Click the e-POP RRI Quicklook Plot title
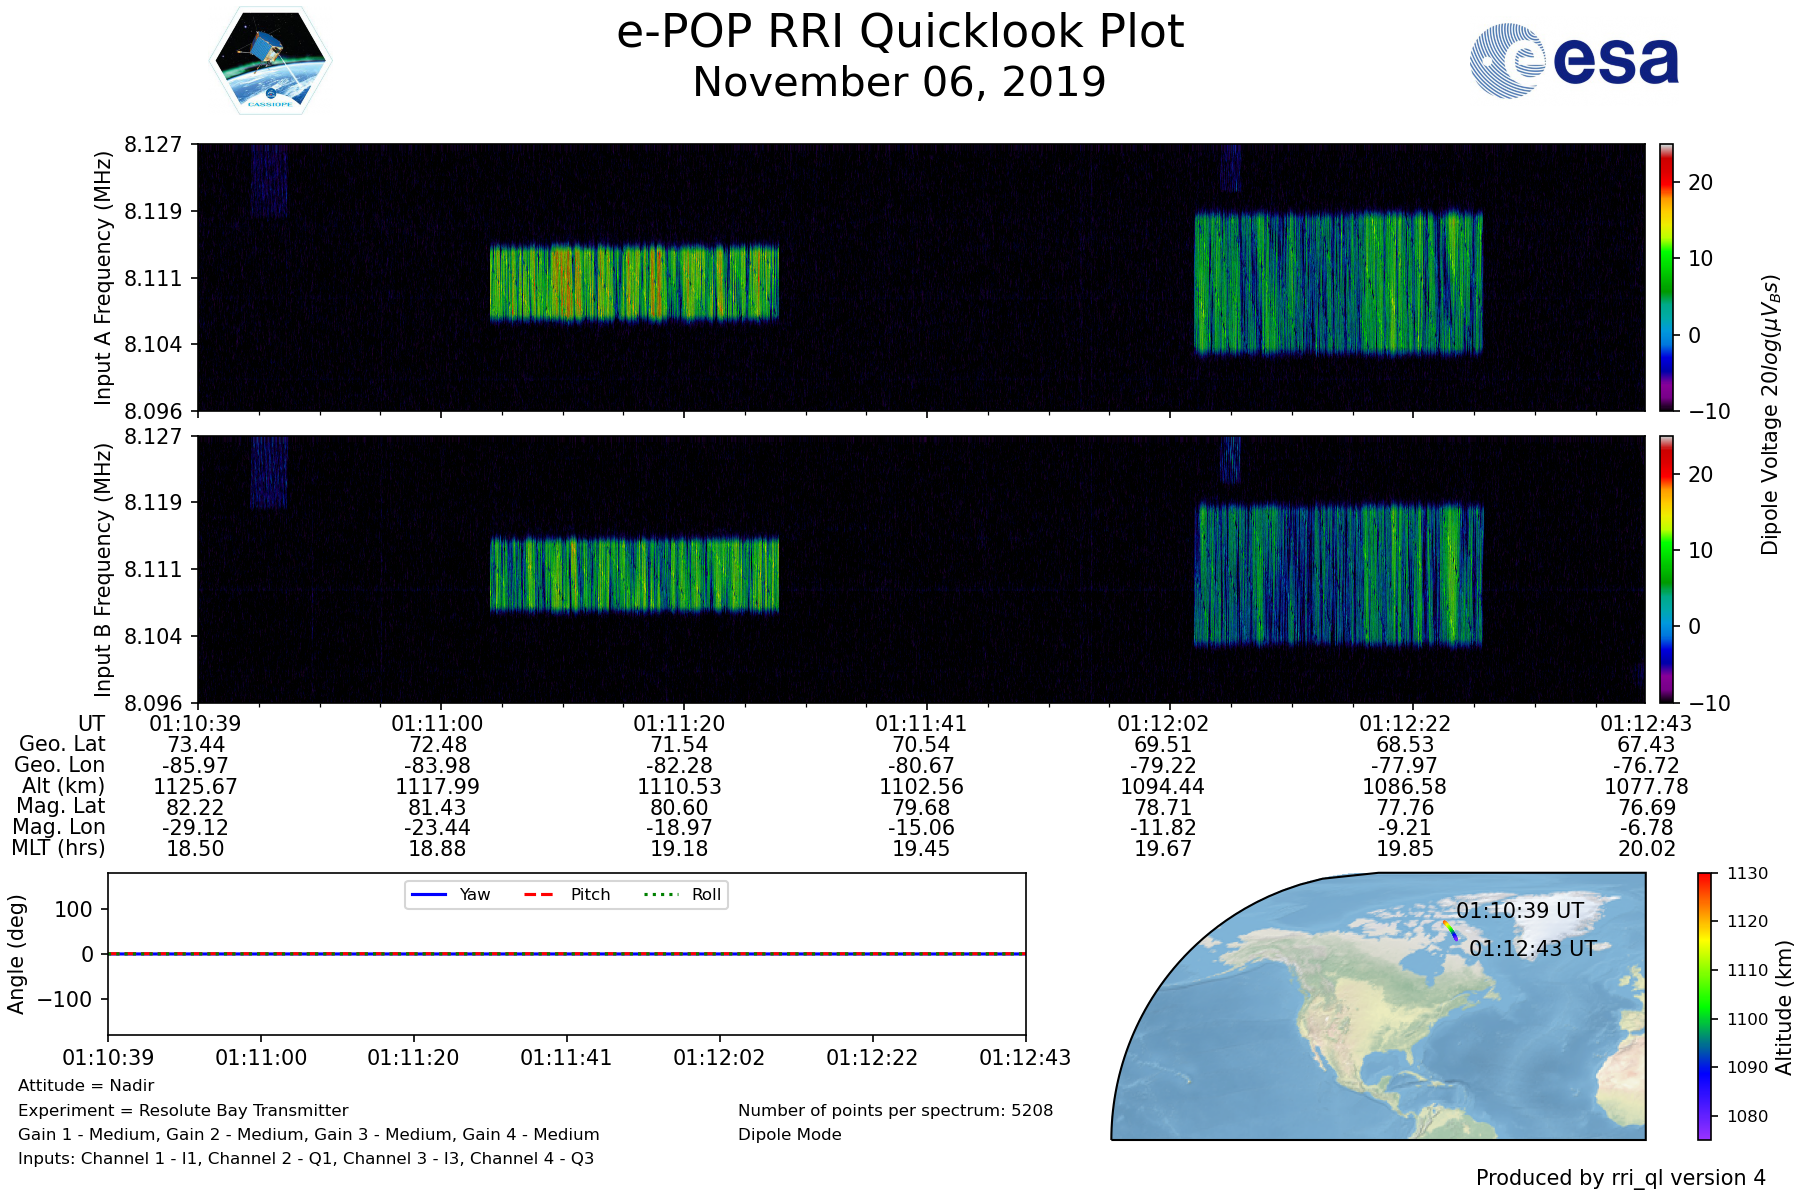The height and width of the screenshot is (1200, 1800). pyautogui.click(x=900, y=32)
